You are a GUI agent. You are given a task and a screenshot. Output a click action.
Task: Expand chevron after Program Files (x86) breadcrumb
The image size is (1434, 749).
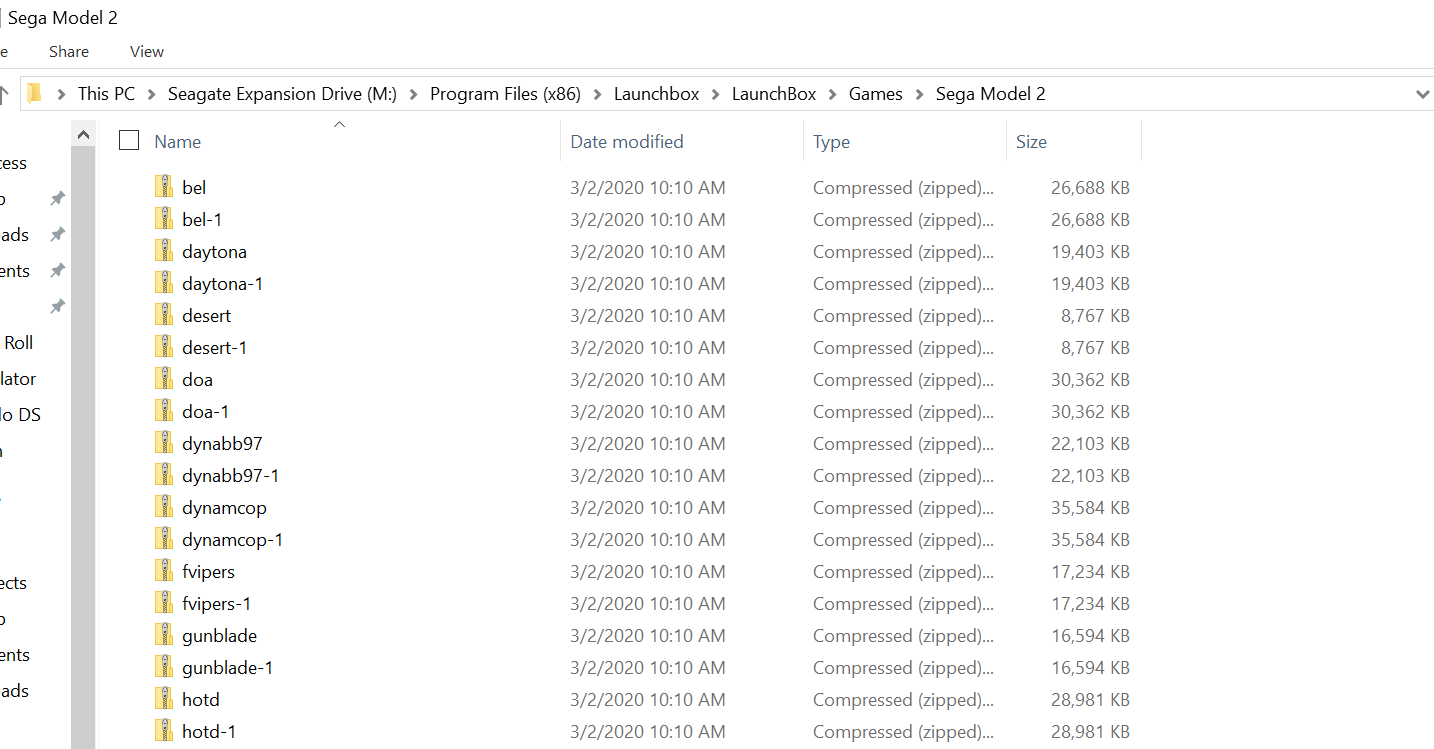click(x=597, y=94)
